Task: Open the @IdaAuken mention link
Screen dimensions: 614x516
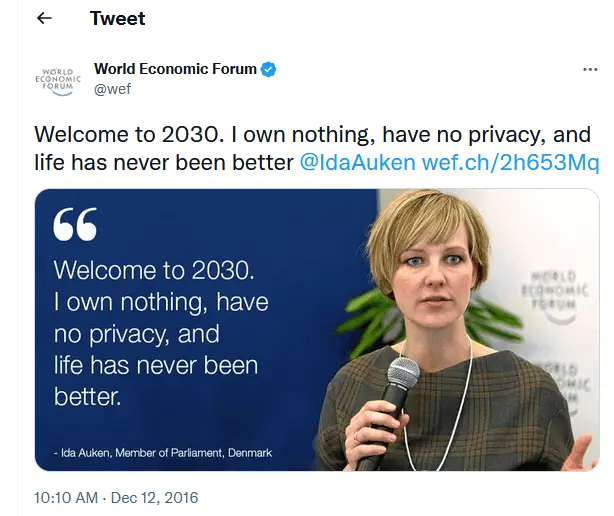Action: pos(357,161)
